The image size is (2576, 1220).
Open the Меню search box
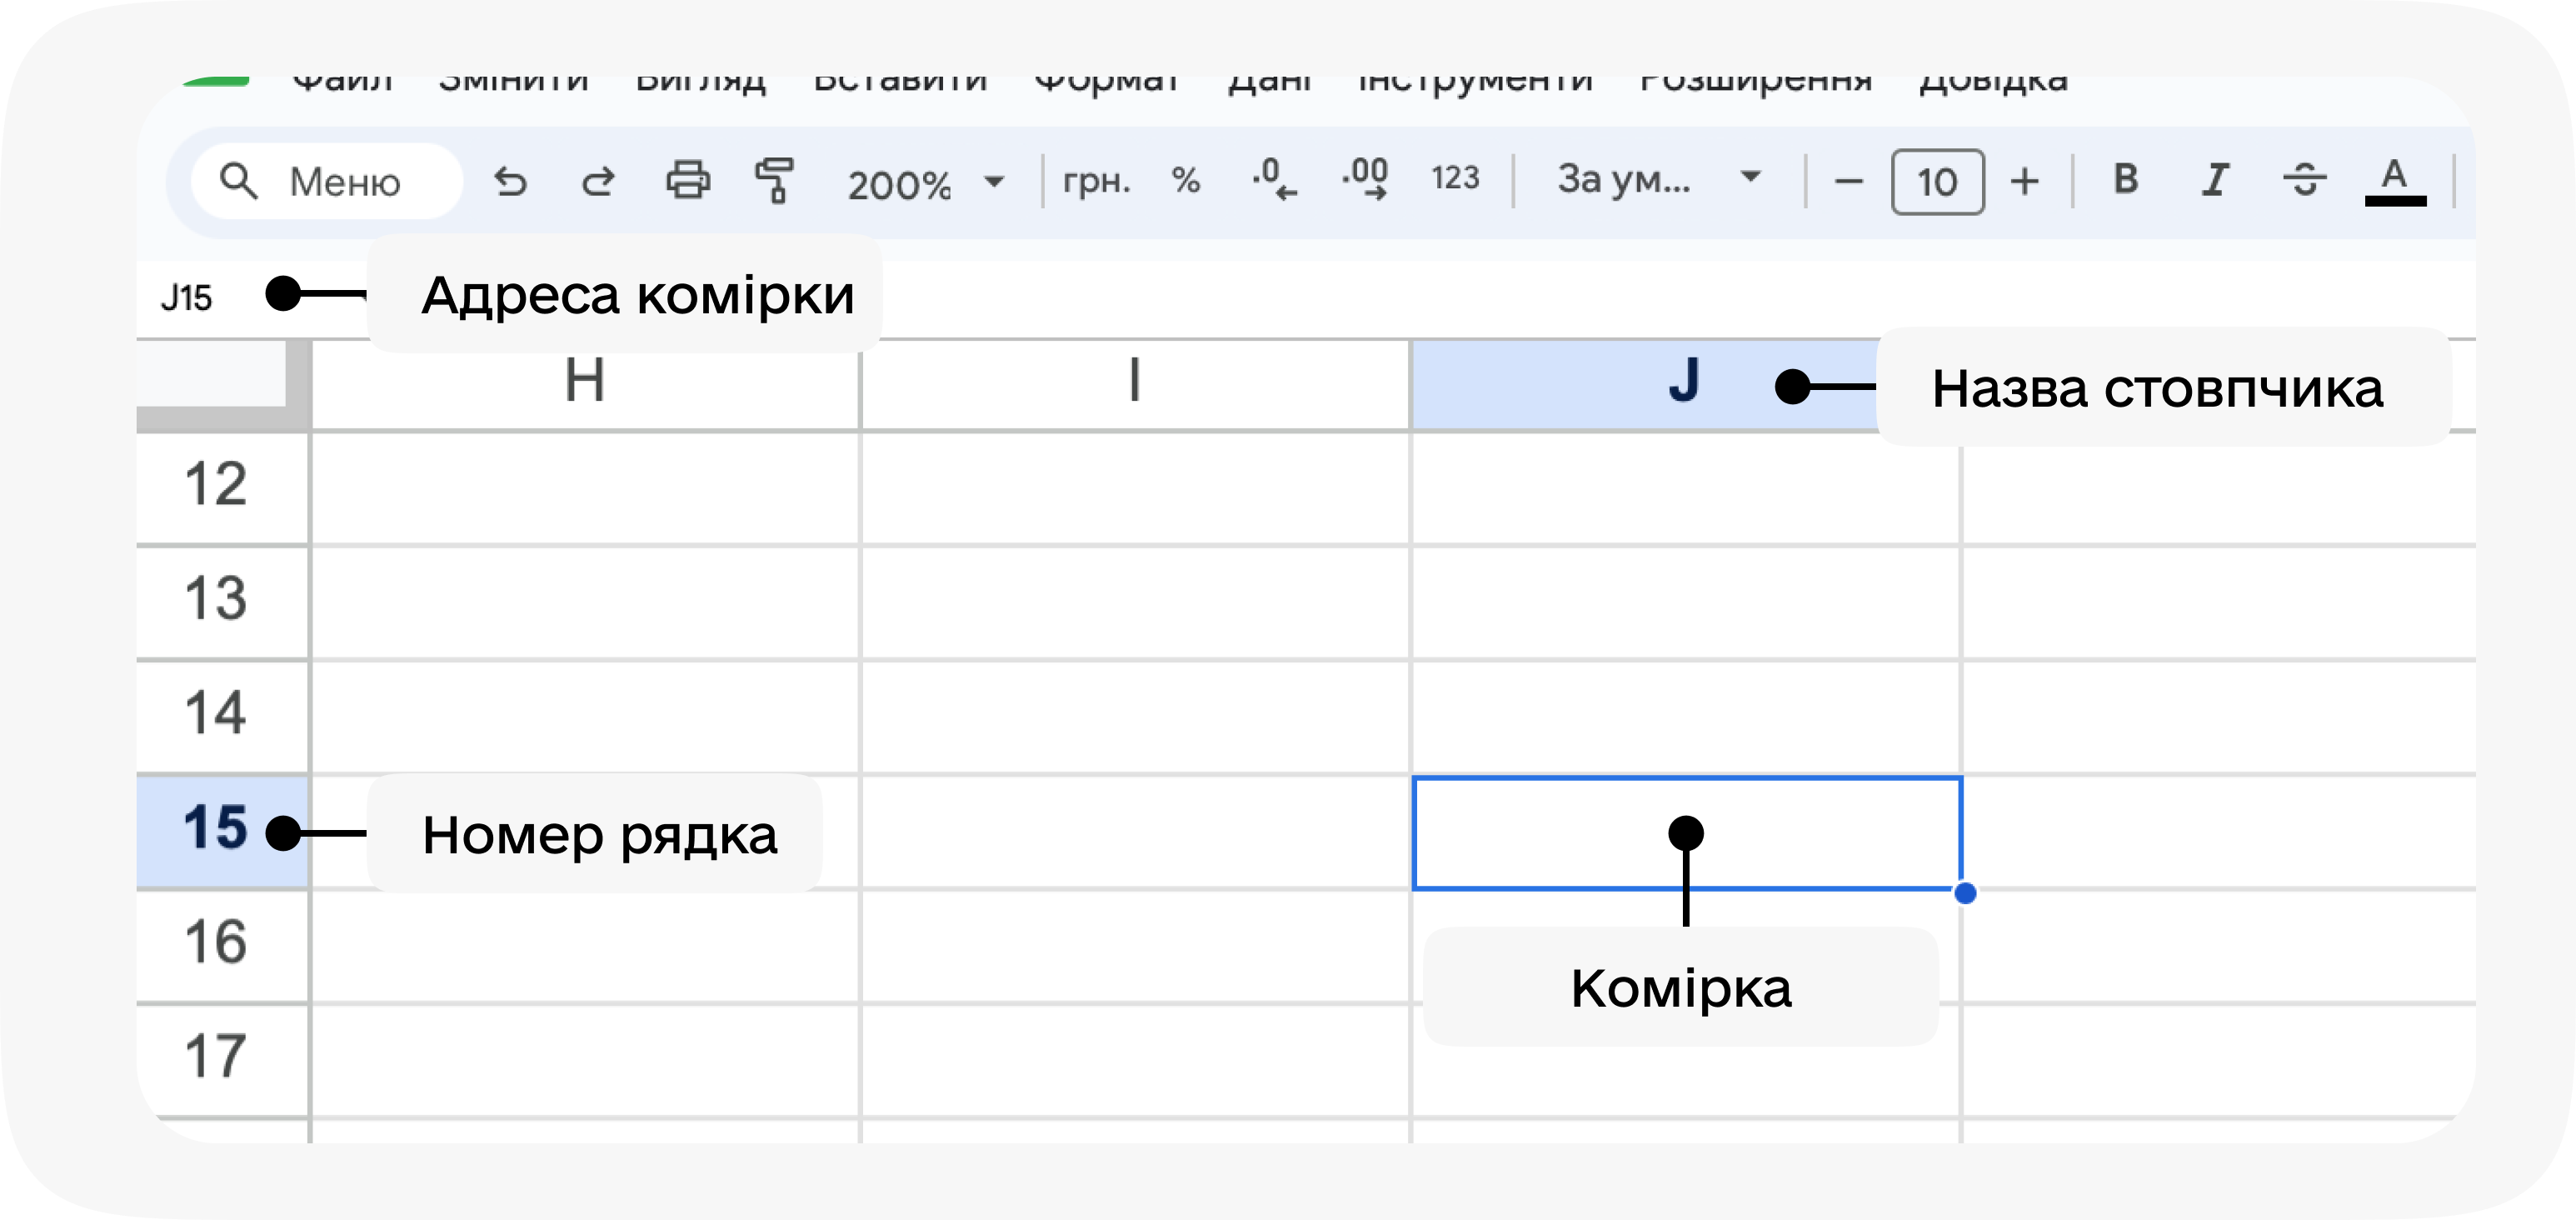[x=327, y=182]
